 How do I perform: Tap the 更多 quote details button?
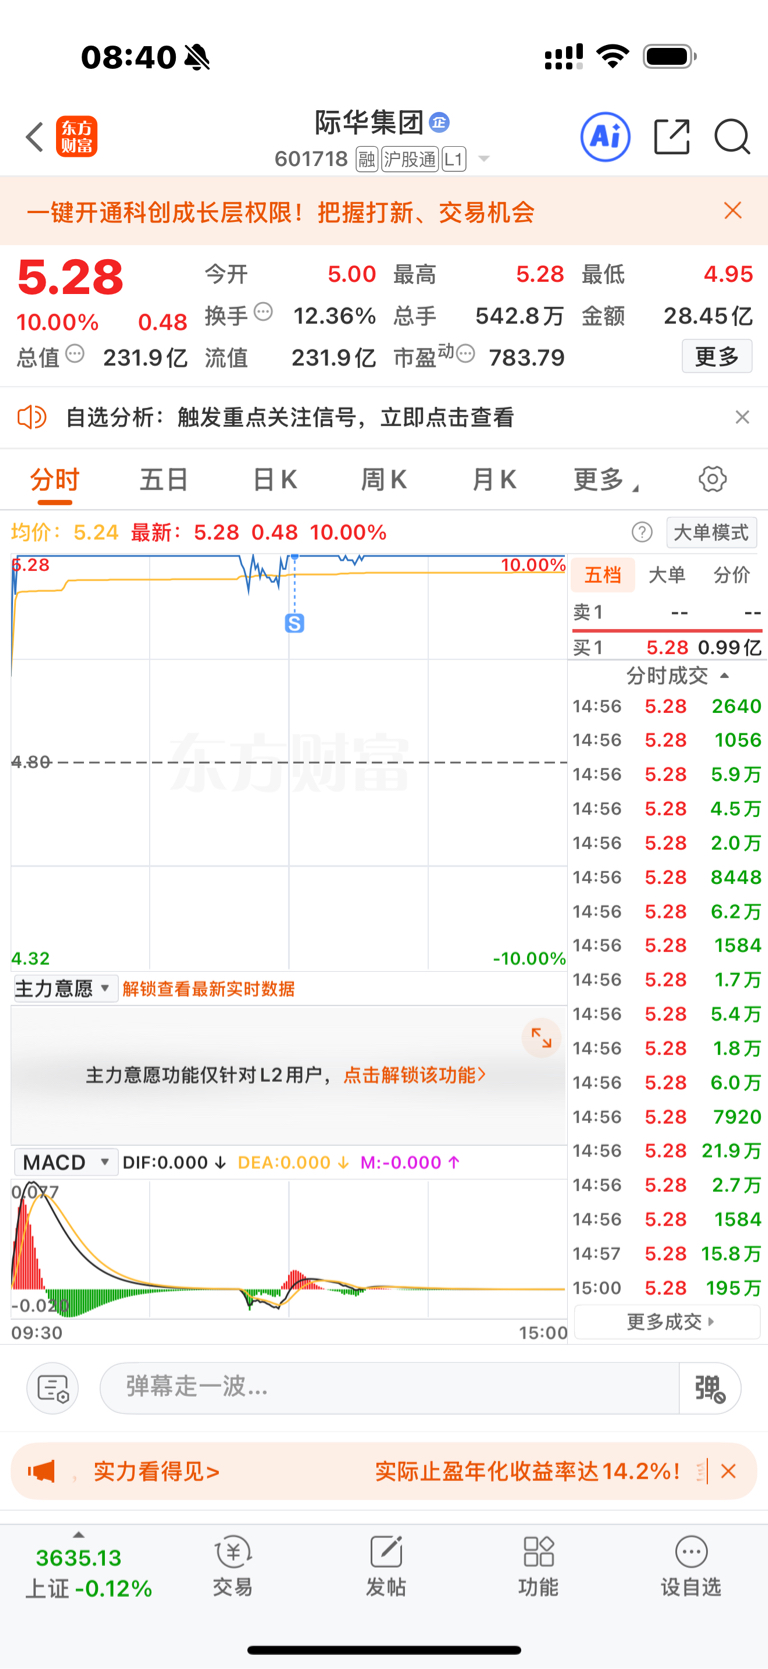(x=717, y=357)
